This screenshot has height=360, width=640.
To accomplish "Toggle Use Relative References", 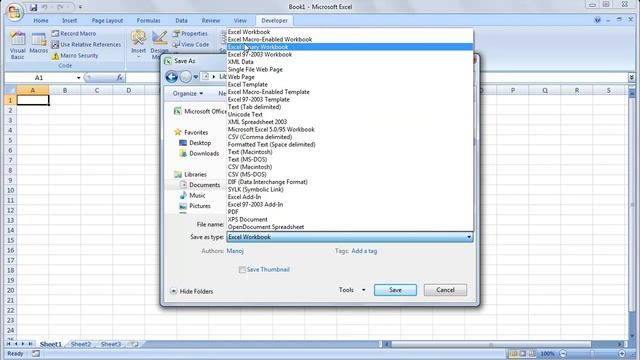I will coord(87,44).
